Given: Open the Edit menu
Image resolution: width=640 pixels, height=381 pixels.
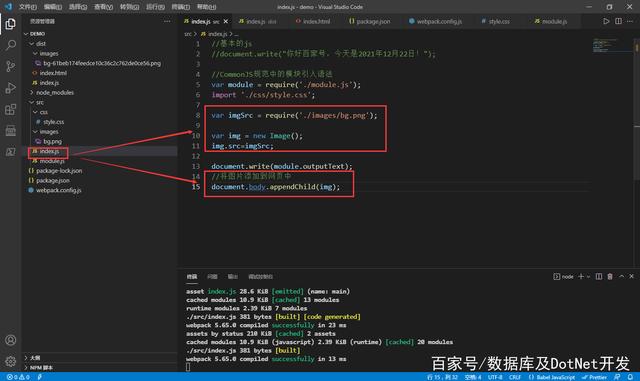Looking at the screenshot, I should click(x=53, y=7).
